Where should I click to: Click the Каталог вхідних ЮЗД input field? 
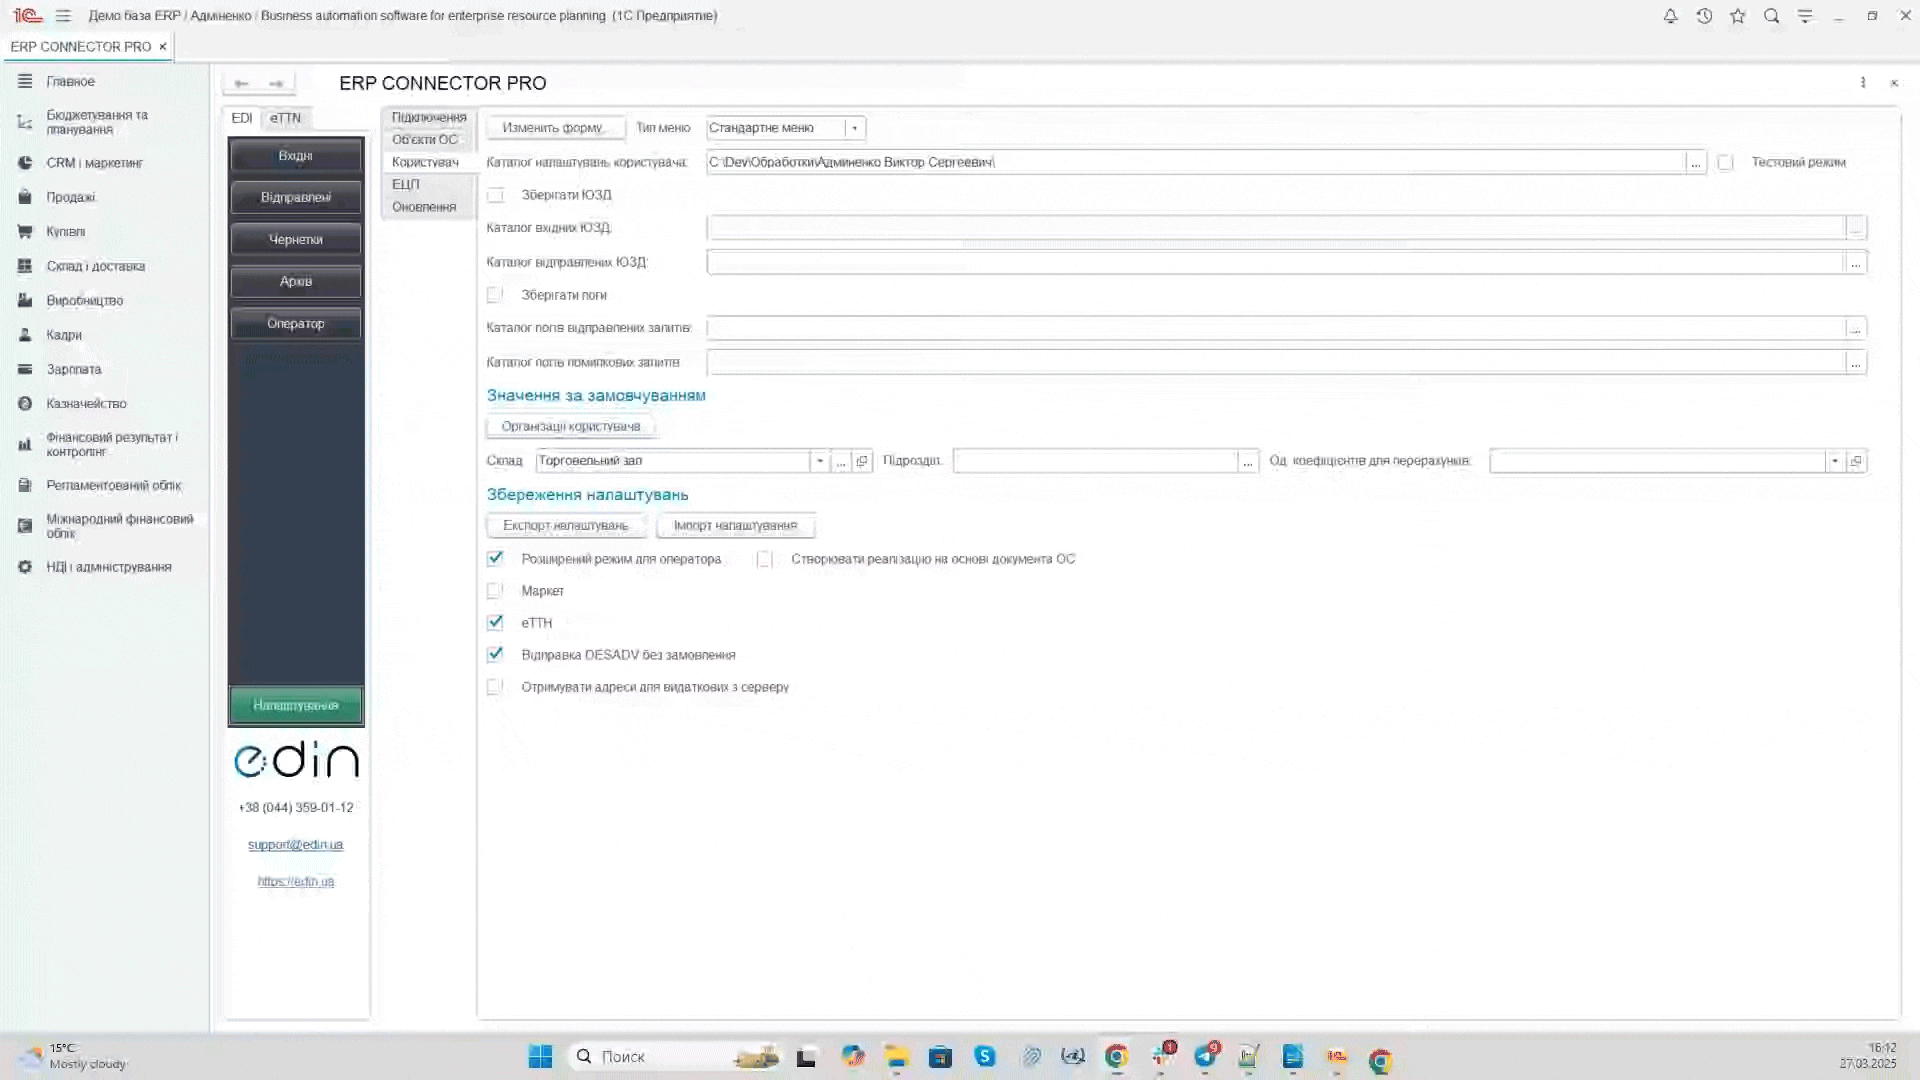pos(1275,228)
